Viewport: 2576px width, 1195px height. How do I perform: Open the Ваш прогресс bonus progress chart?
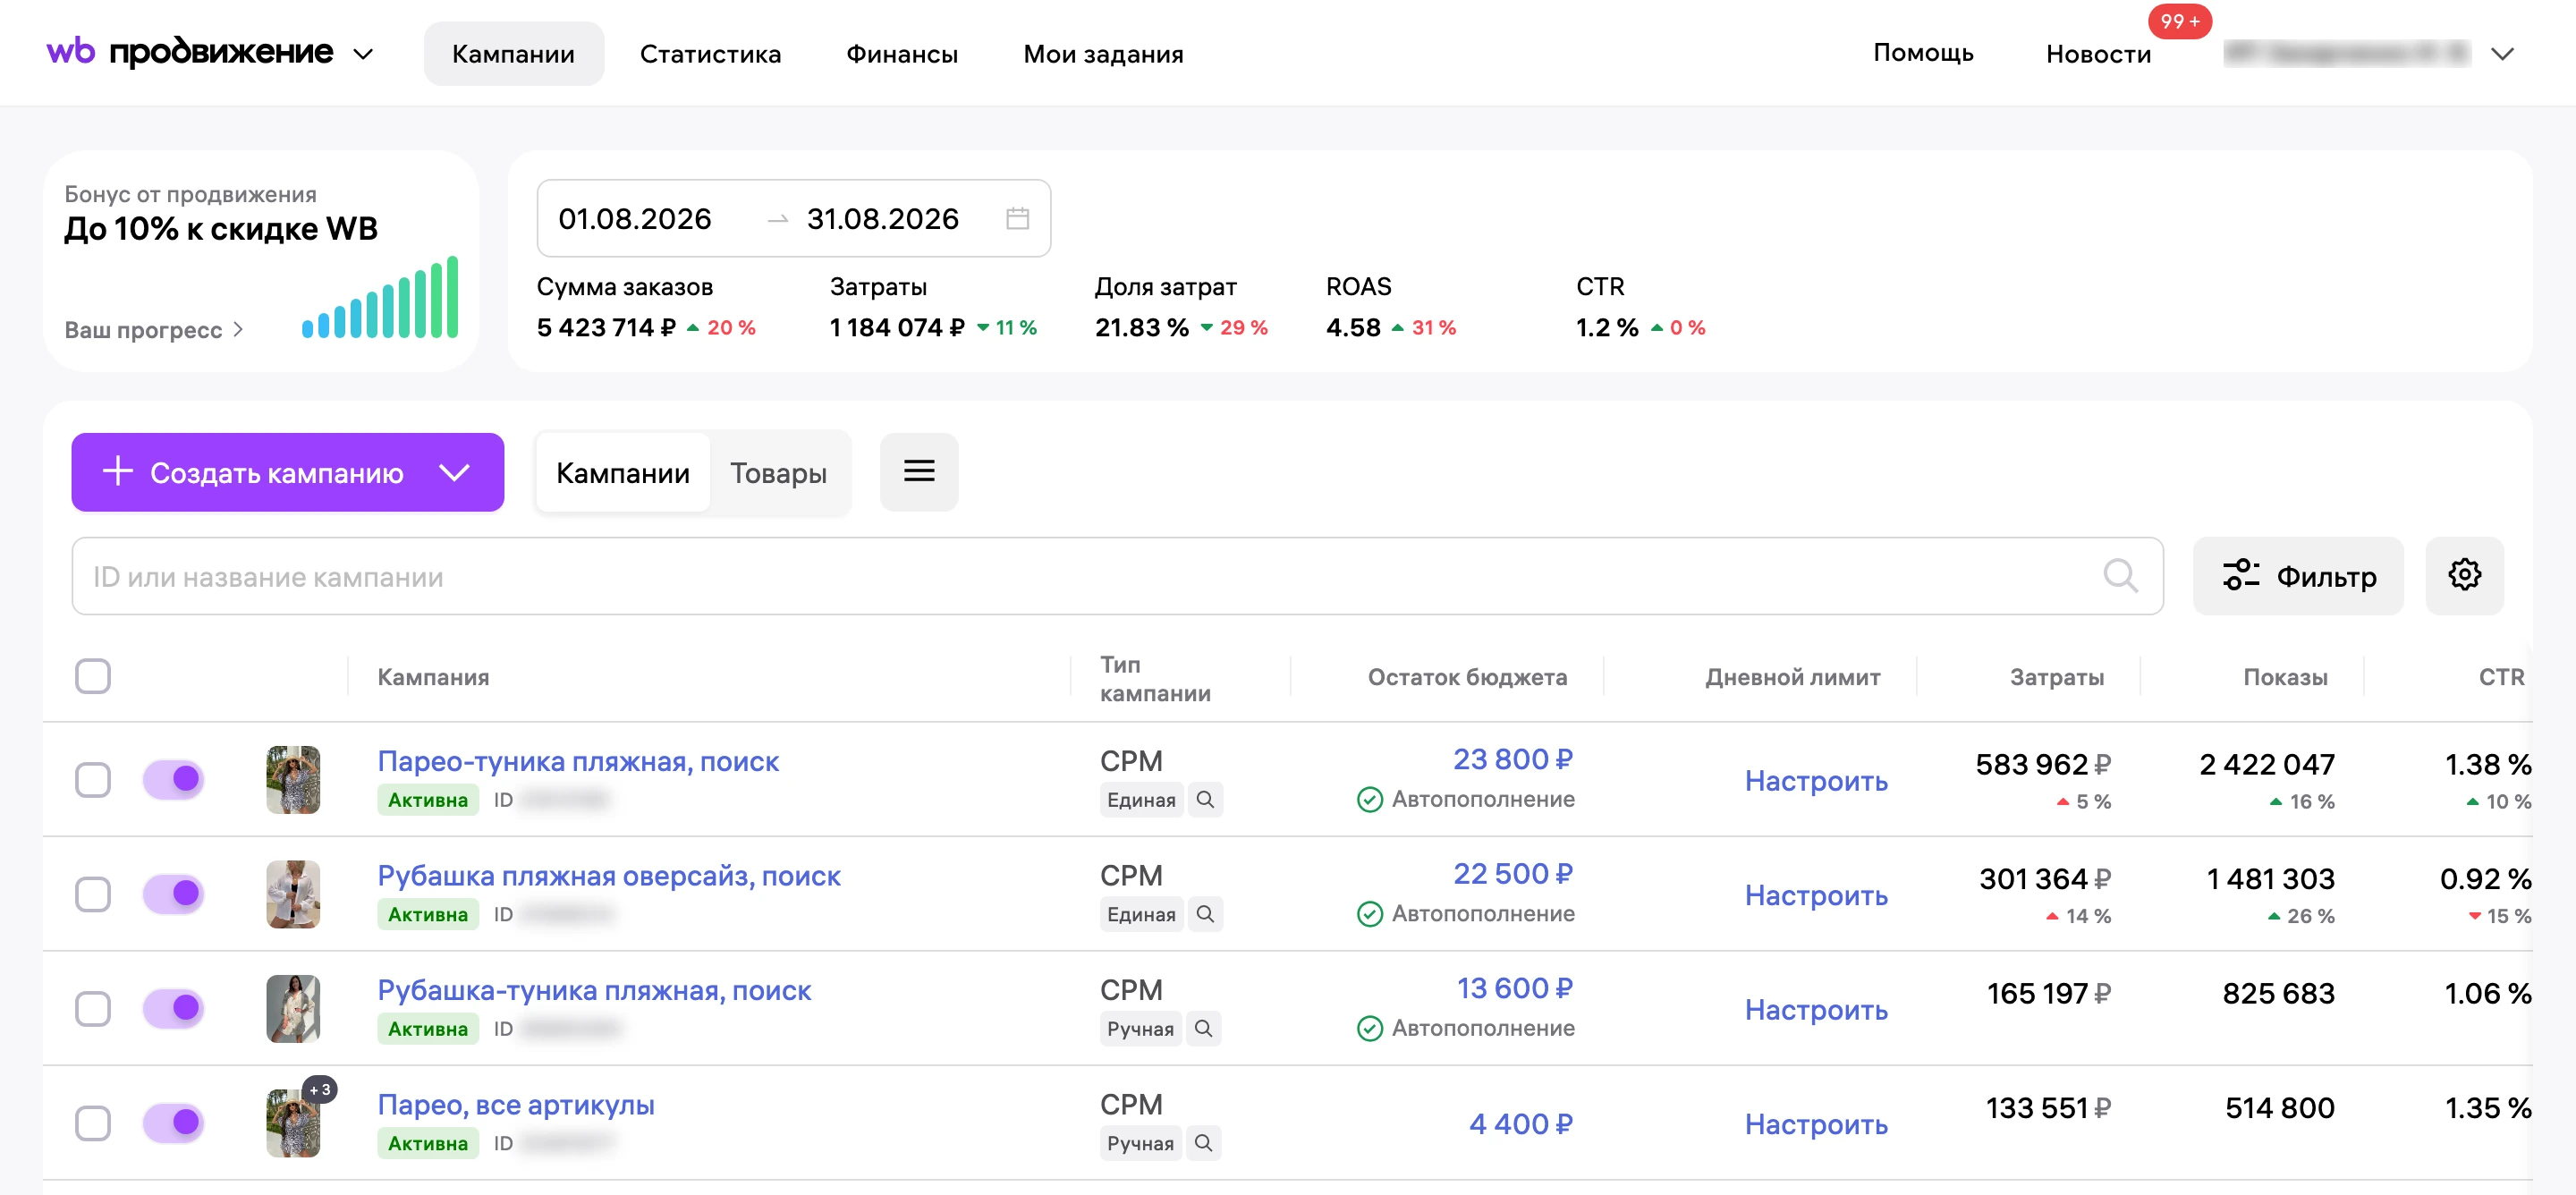coord(380,297)
